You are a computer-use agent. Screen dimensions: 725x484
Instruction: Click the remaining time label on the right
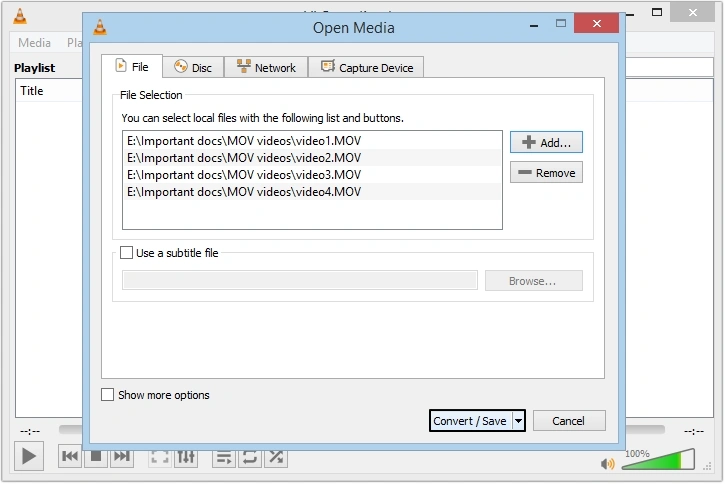point(694,432)
